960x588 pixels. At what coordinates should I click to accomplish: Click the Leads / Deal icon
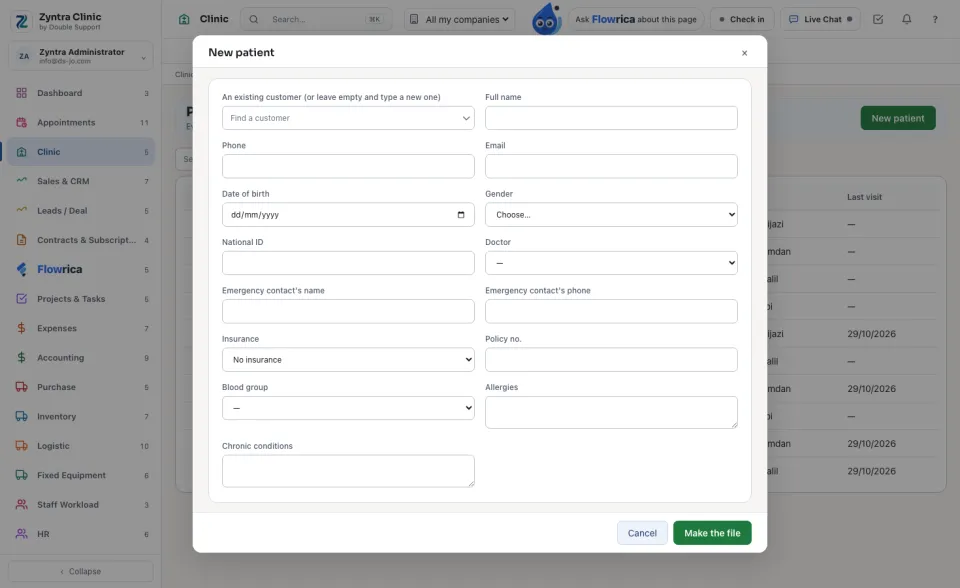pos(21,211)
